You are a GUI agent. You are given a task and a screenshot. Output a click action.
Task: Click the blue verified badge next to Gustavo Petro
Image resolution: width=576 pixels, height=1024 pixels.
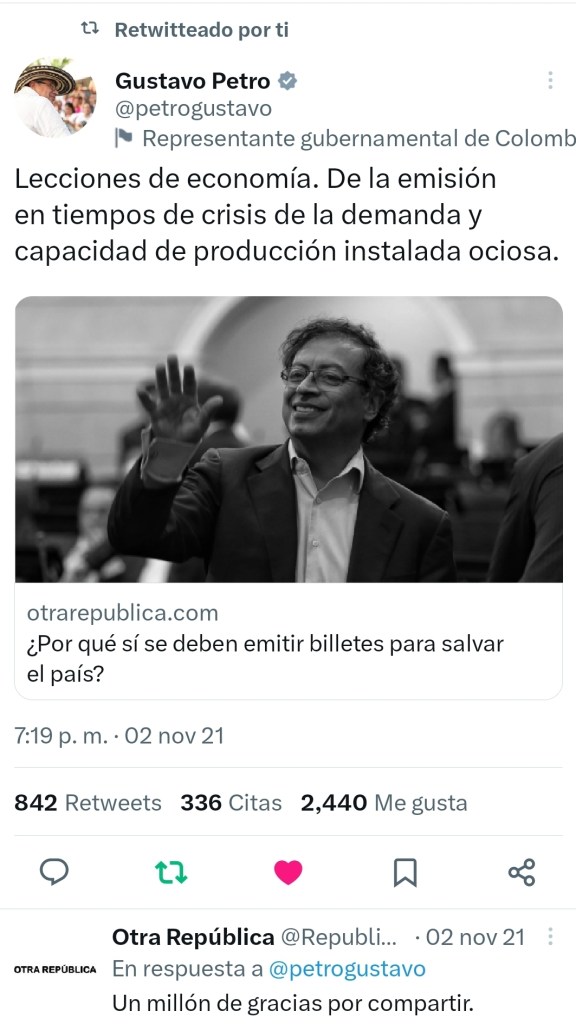point(287,81)
